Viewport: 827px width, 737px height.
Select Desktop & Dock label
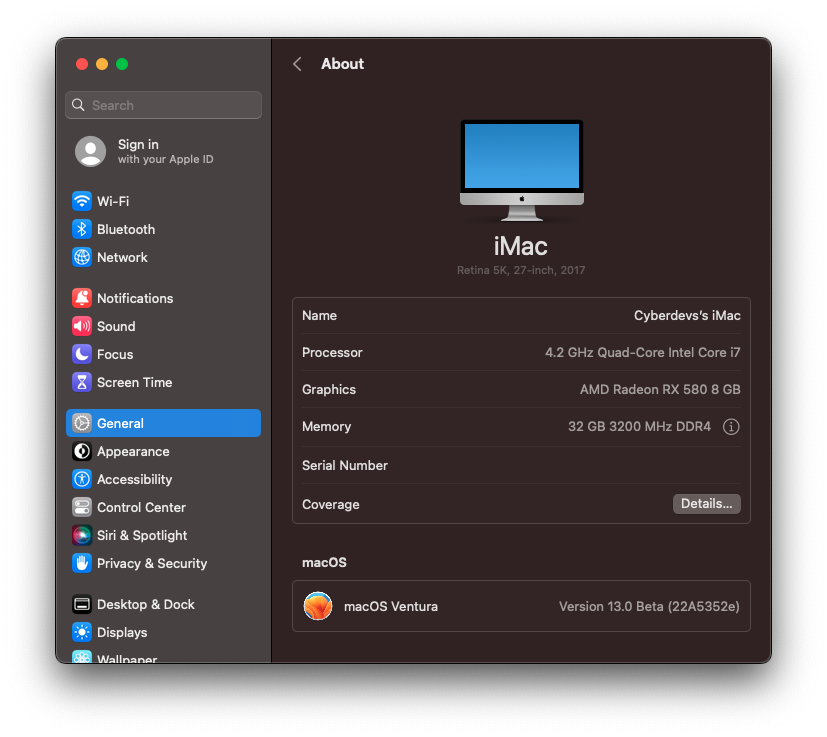tap(146, 604)
